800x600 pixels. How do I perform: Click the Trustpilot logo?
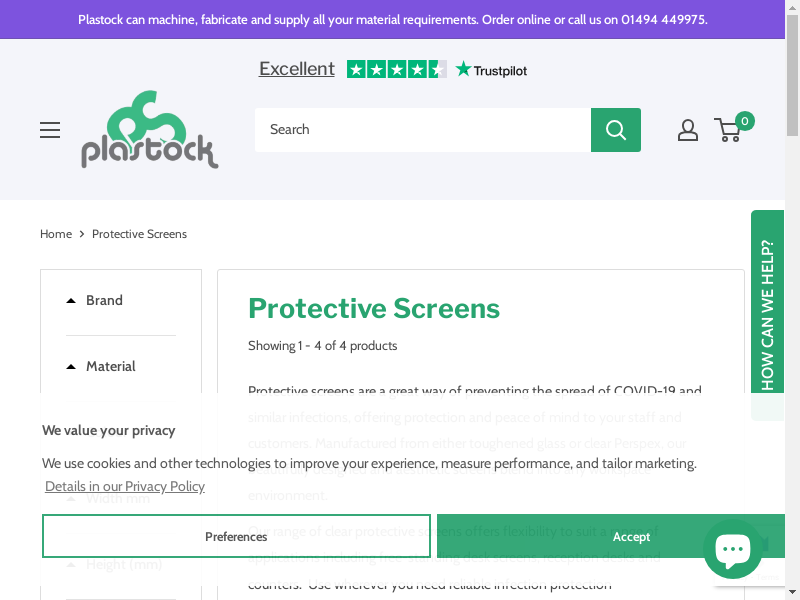[x=491, y=70]
